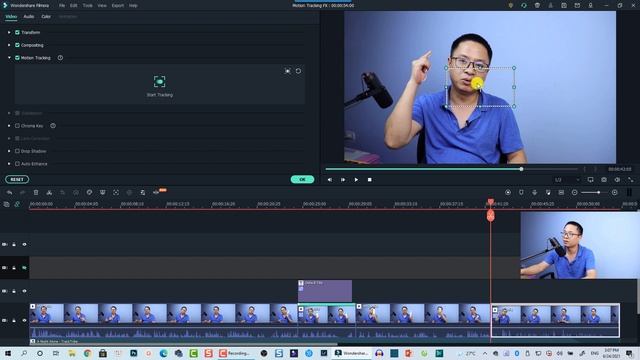Click the Delete trash icon in timeline toolbar
This screenshot has width=640, height=360.
coord(36,192)
